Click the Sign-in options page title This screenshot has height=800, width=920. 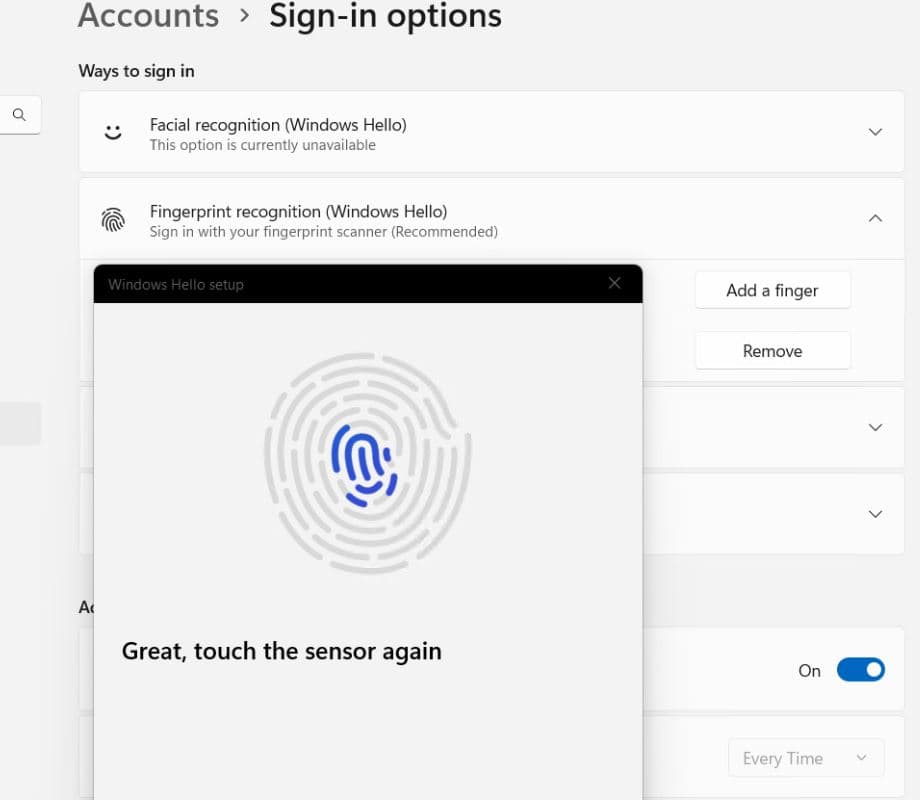point(385,16)
